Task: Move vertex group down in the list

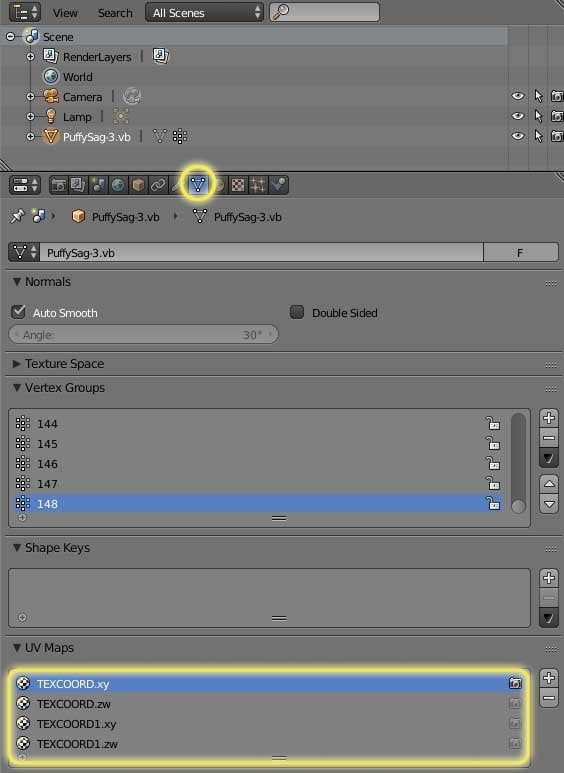Action: tap(549, 504)
